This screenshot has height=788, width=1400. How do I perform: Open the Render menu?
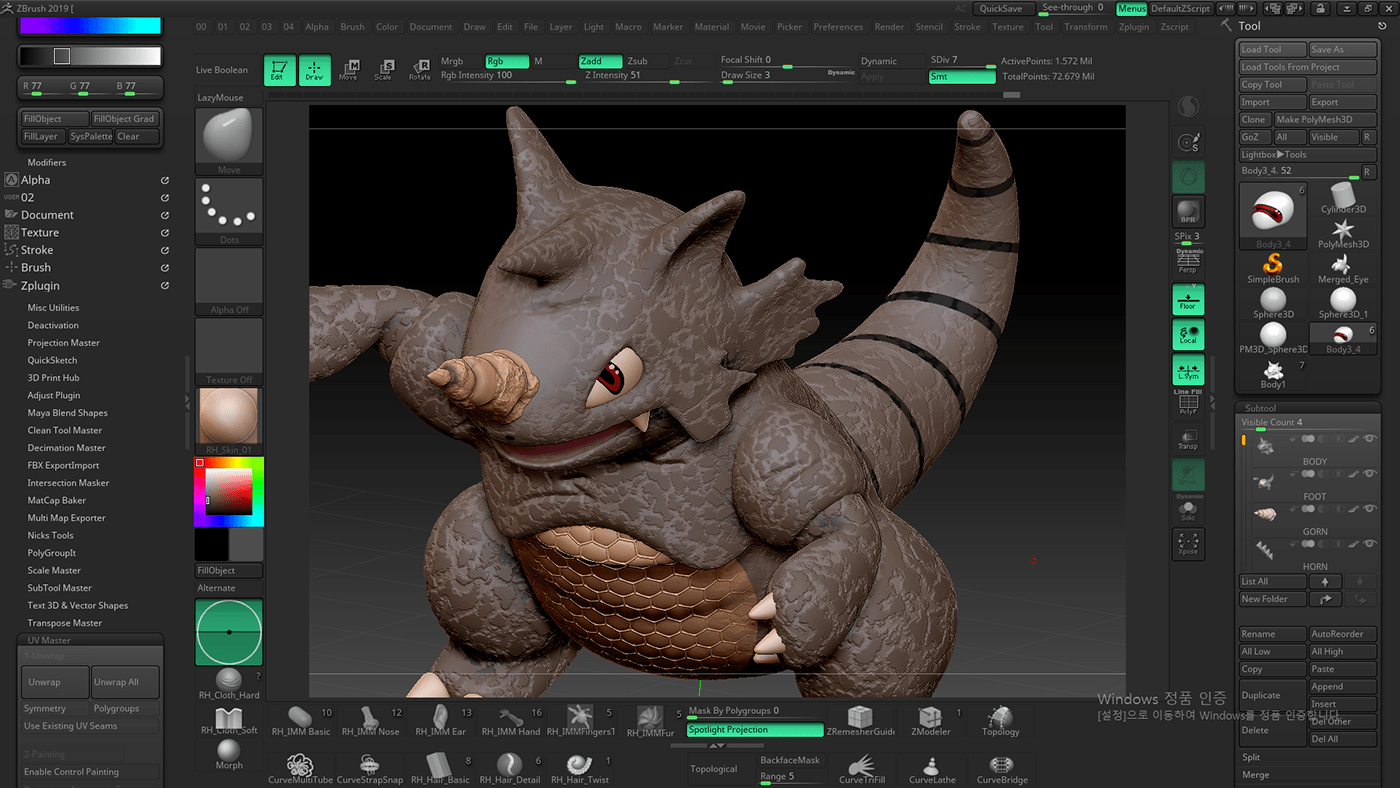click(x=889, y=27)
